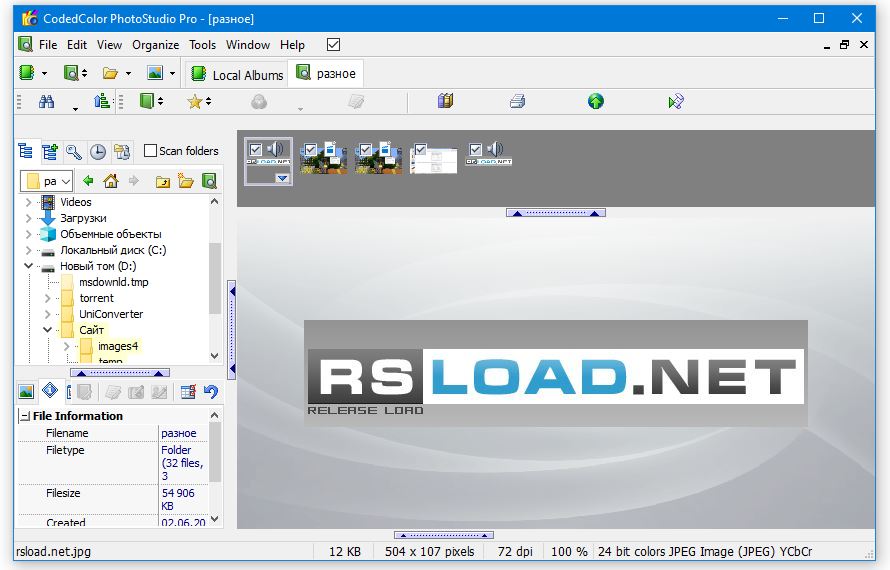The height and width of the screenshot is (570, 890).
Task: Uncheck the second thumbnail's checkbox
Action: 310,150
